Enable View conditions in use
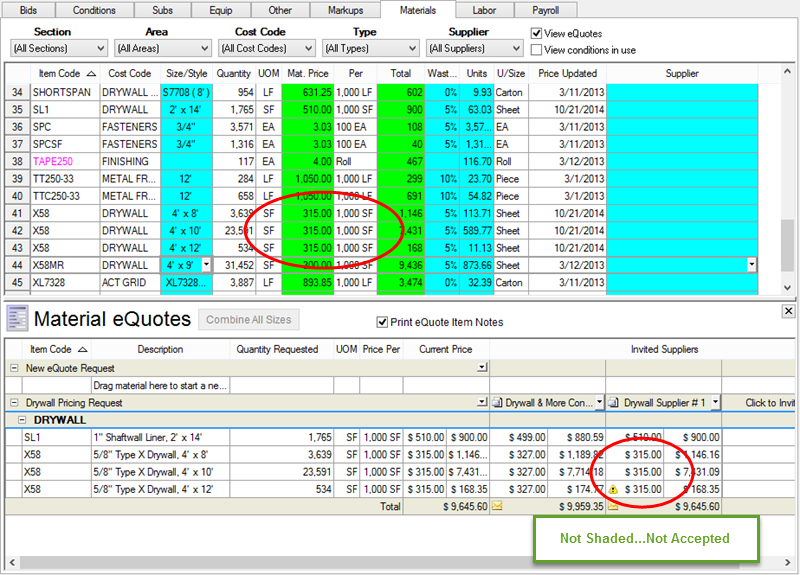Image resolution: width=800 pixels, height=575 pixels. pos(536,50)
